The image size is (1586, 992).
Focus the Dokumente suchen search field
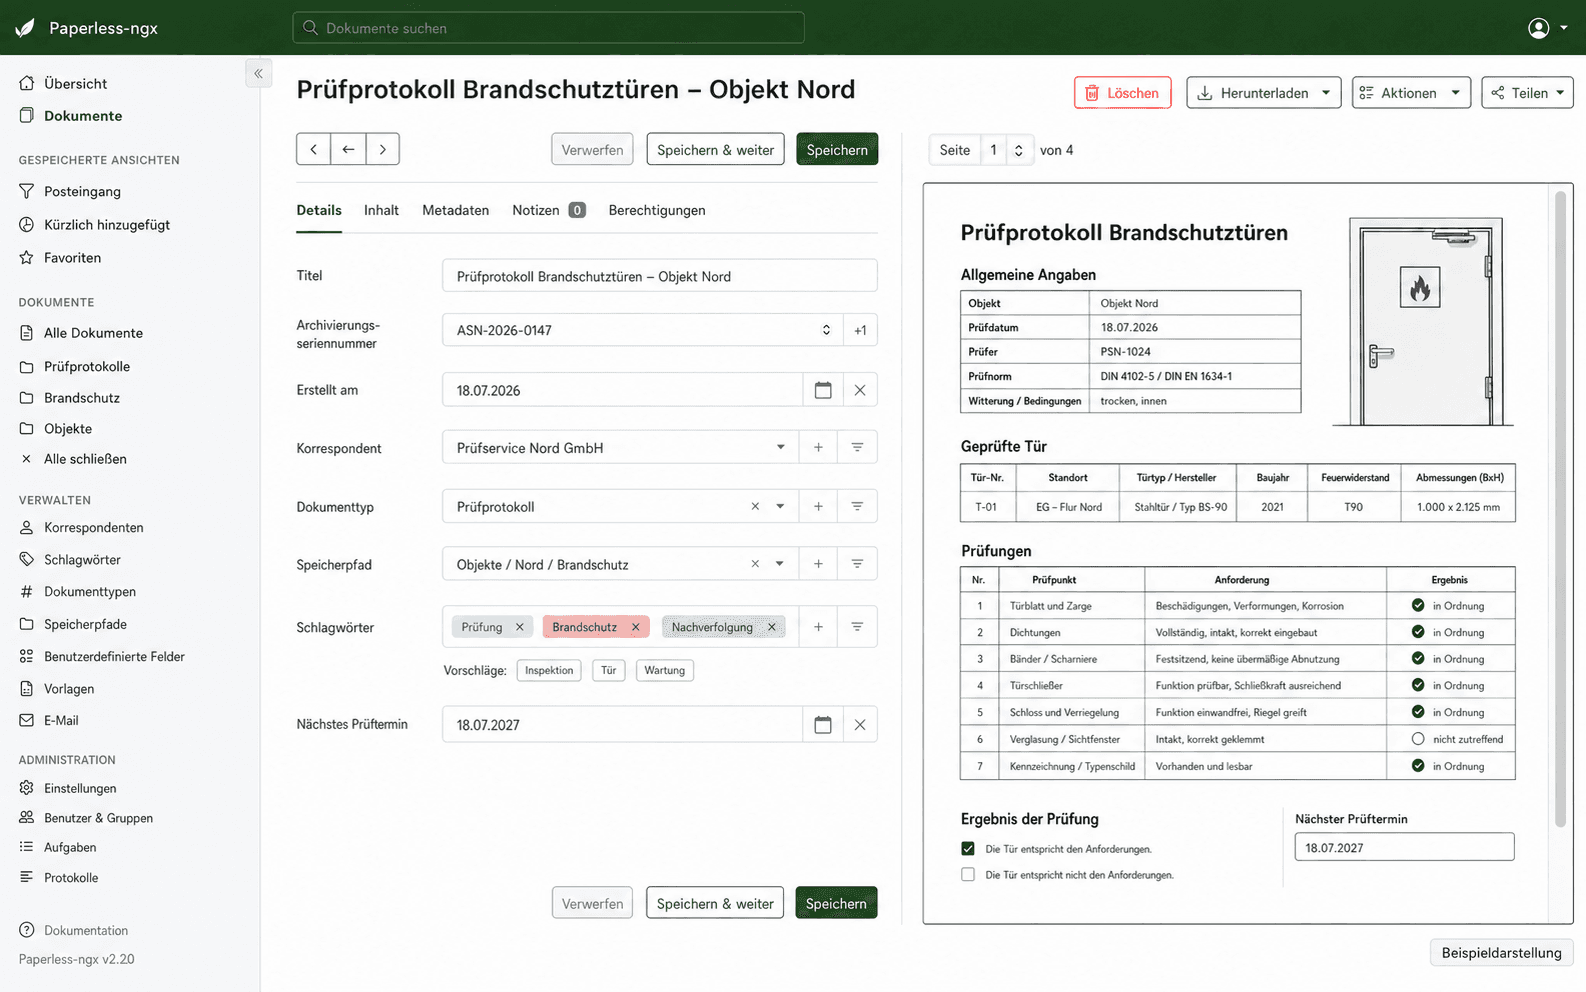pos(548,28)
